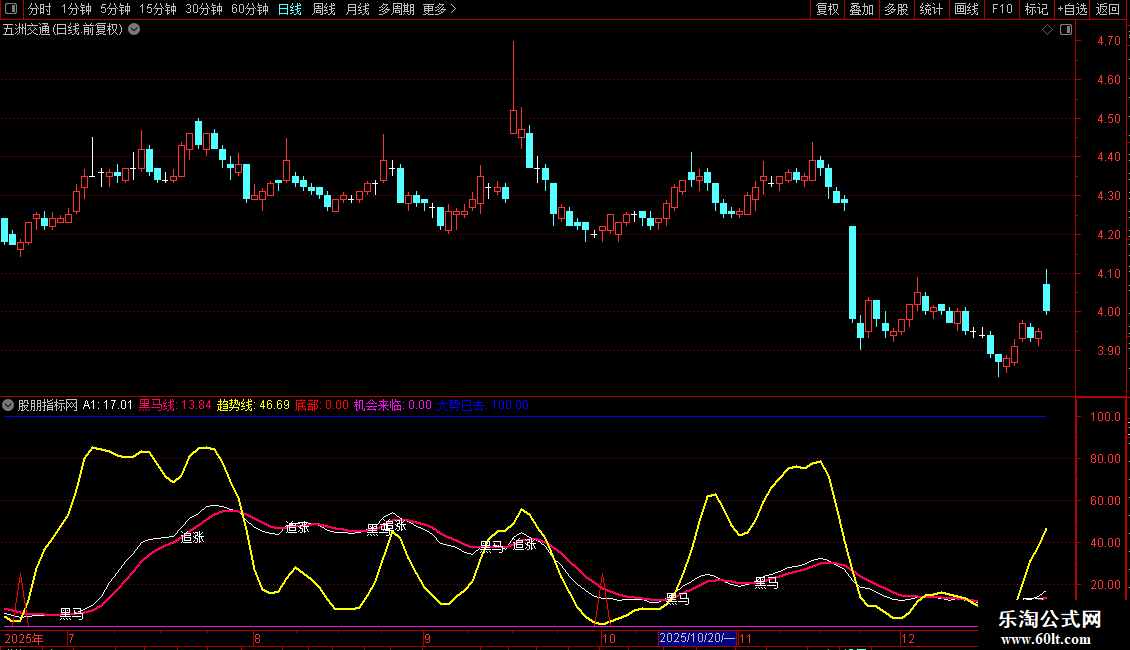The height and width of the screenshot is (650, 1130).
Task: Open the 统计 statistics tool
Action: pyautogui.click(x=931, y=9)
